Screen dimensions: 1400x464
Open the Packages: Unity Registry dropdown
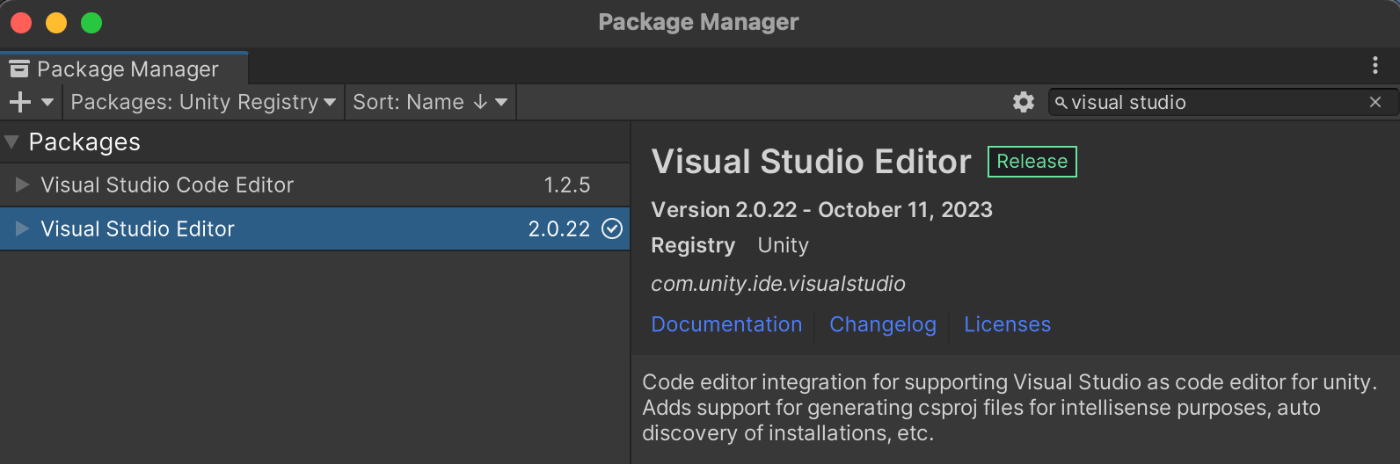point(203,102)
